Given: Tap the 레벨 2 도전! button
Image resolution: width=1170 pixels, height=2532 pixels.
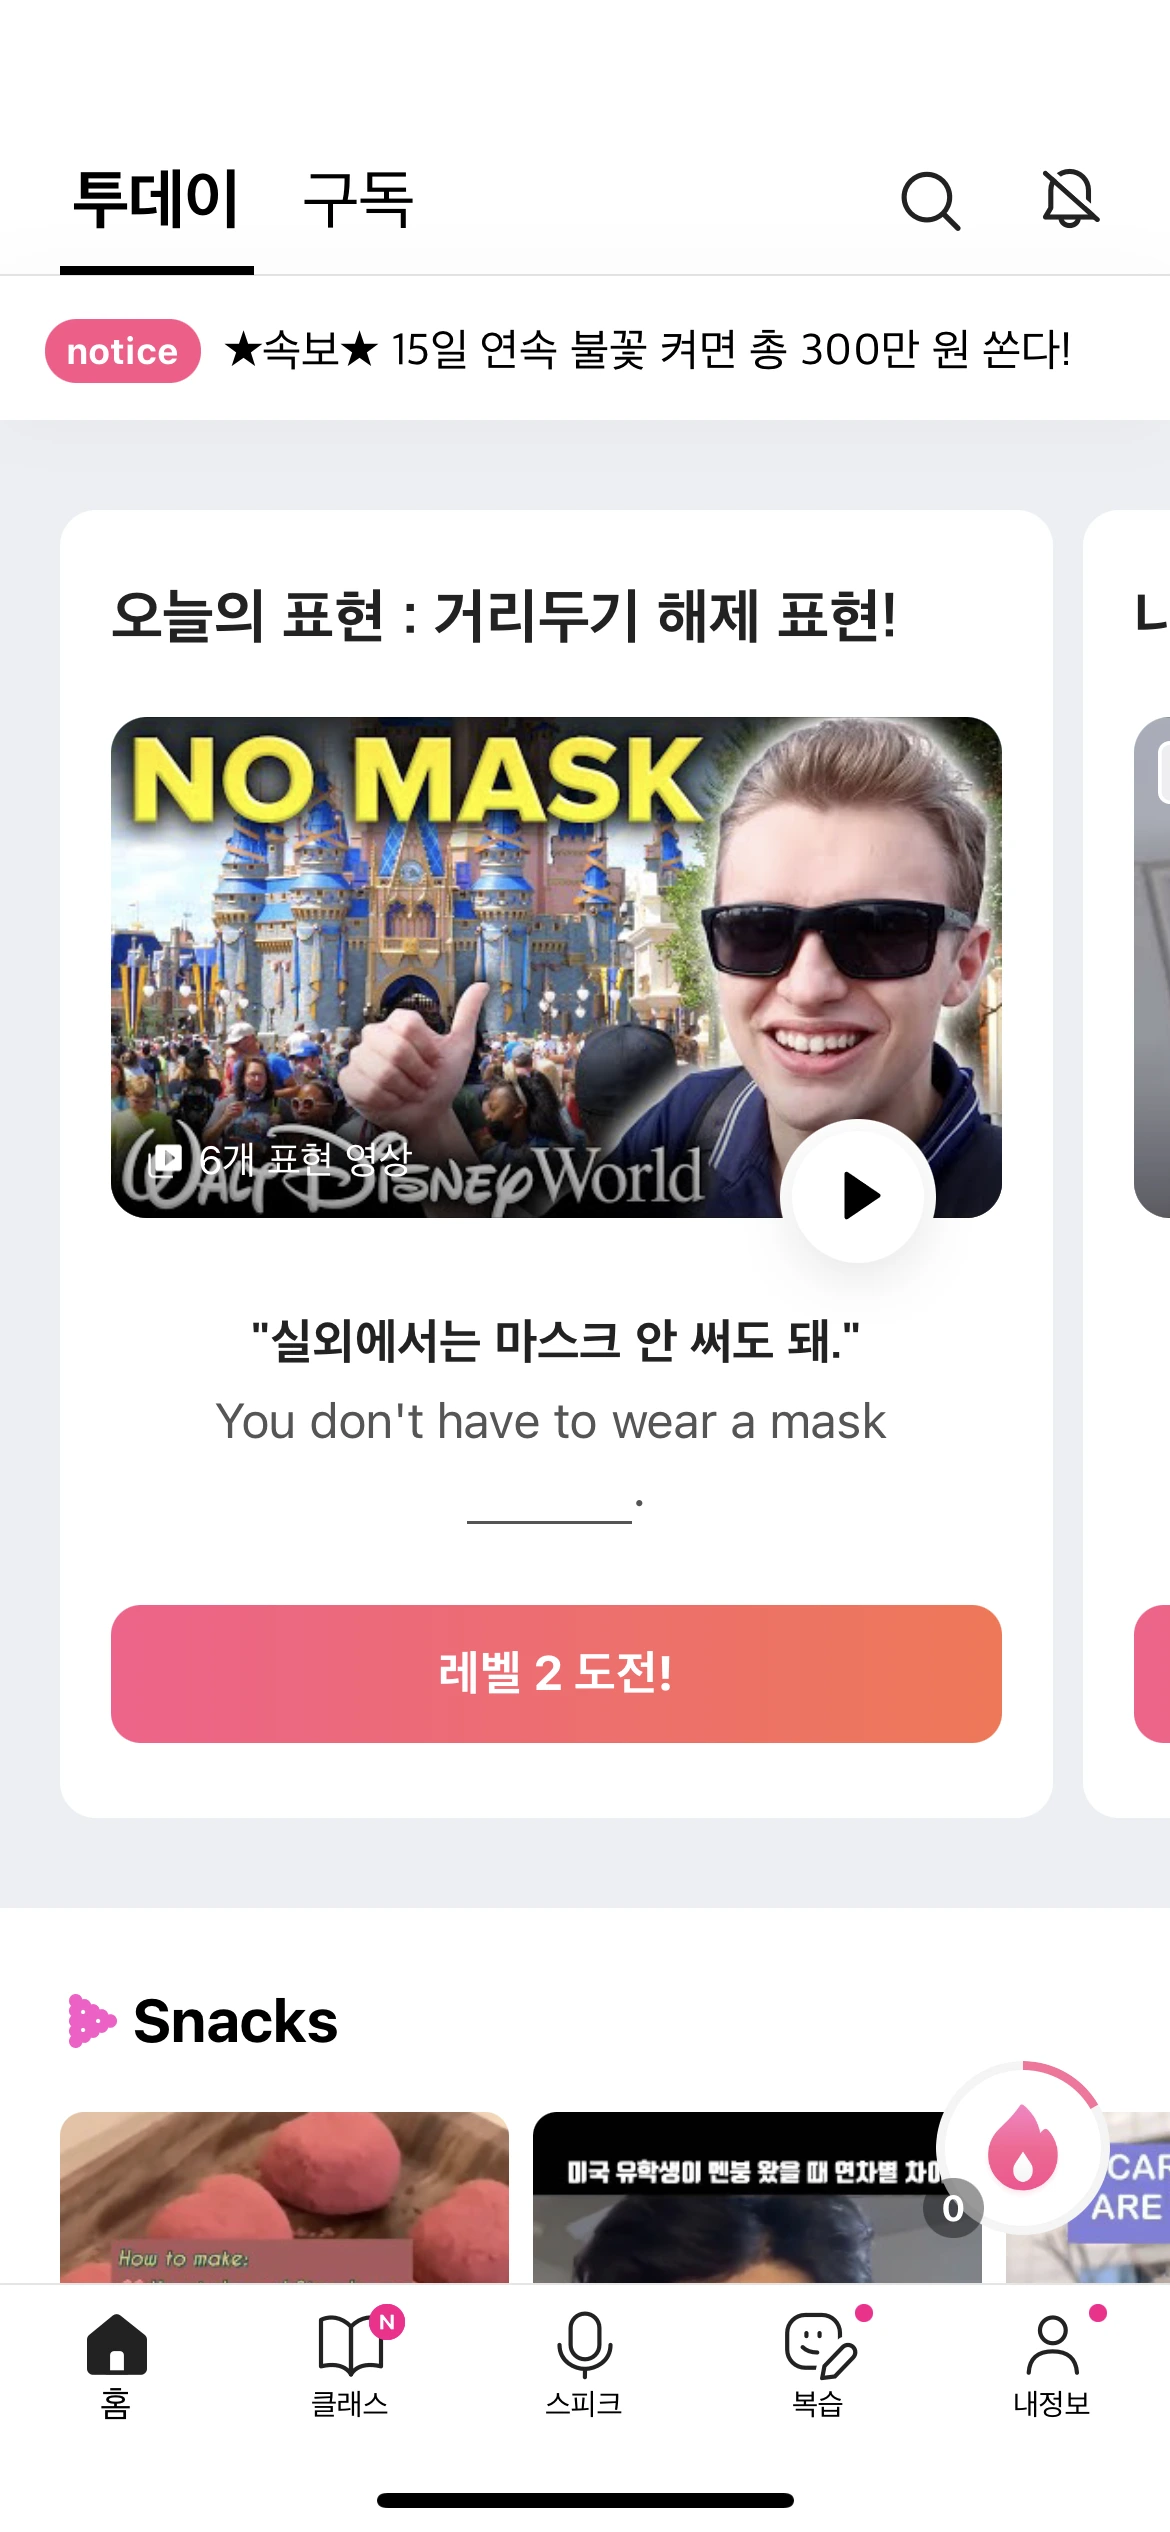Looking at the screenshot, I should (556, 1674).
